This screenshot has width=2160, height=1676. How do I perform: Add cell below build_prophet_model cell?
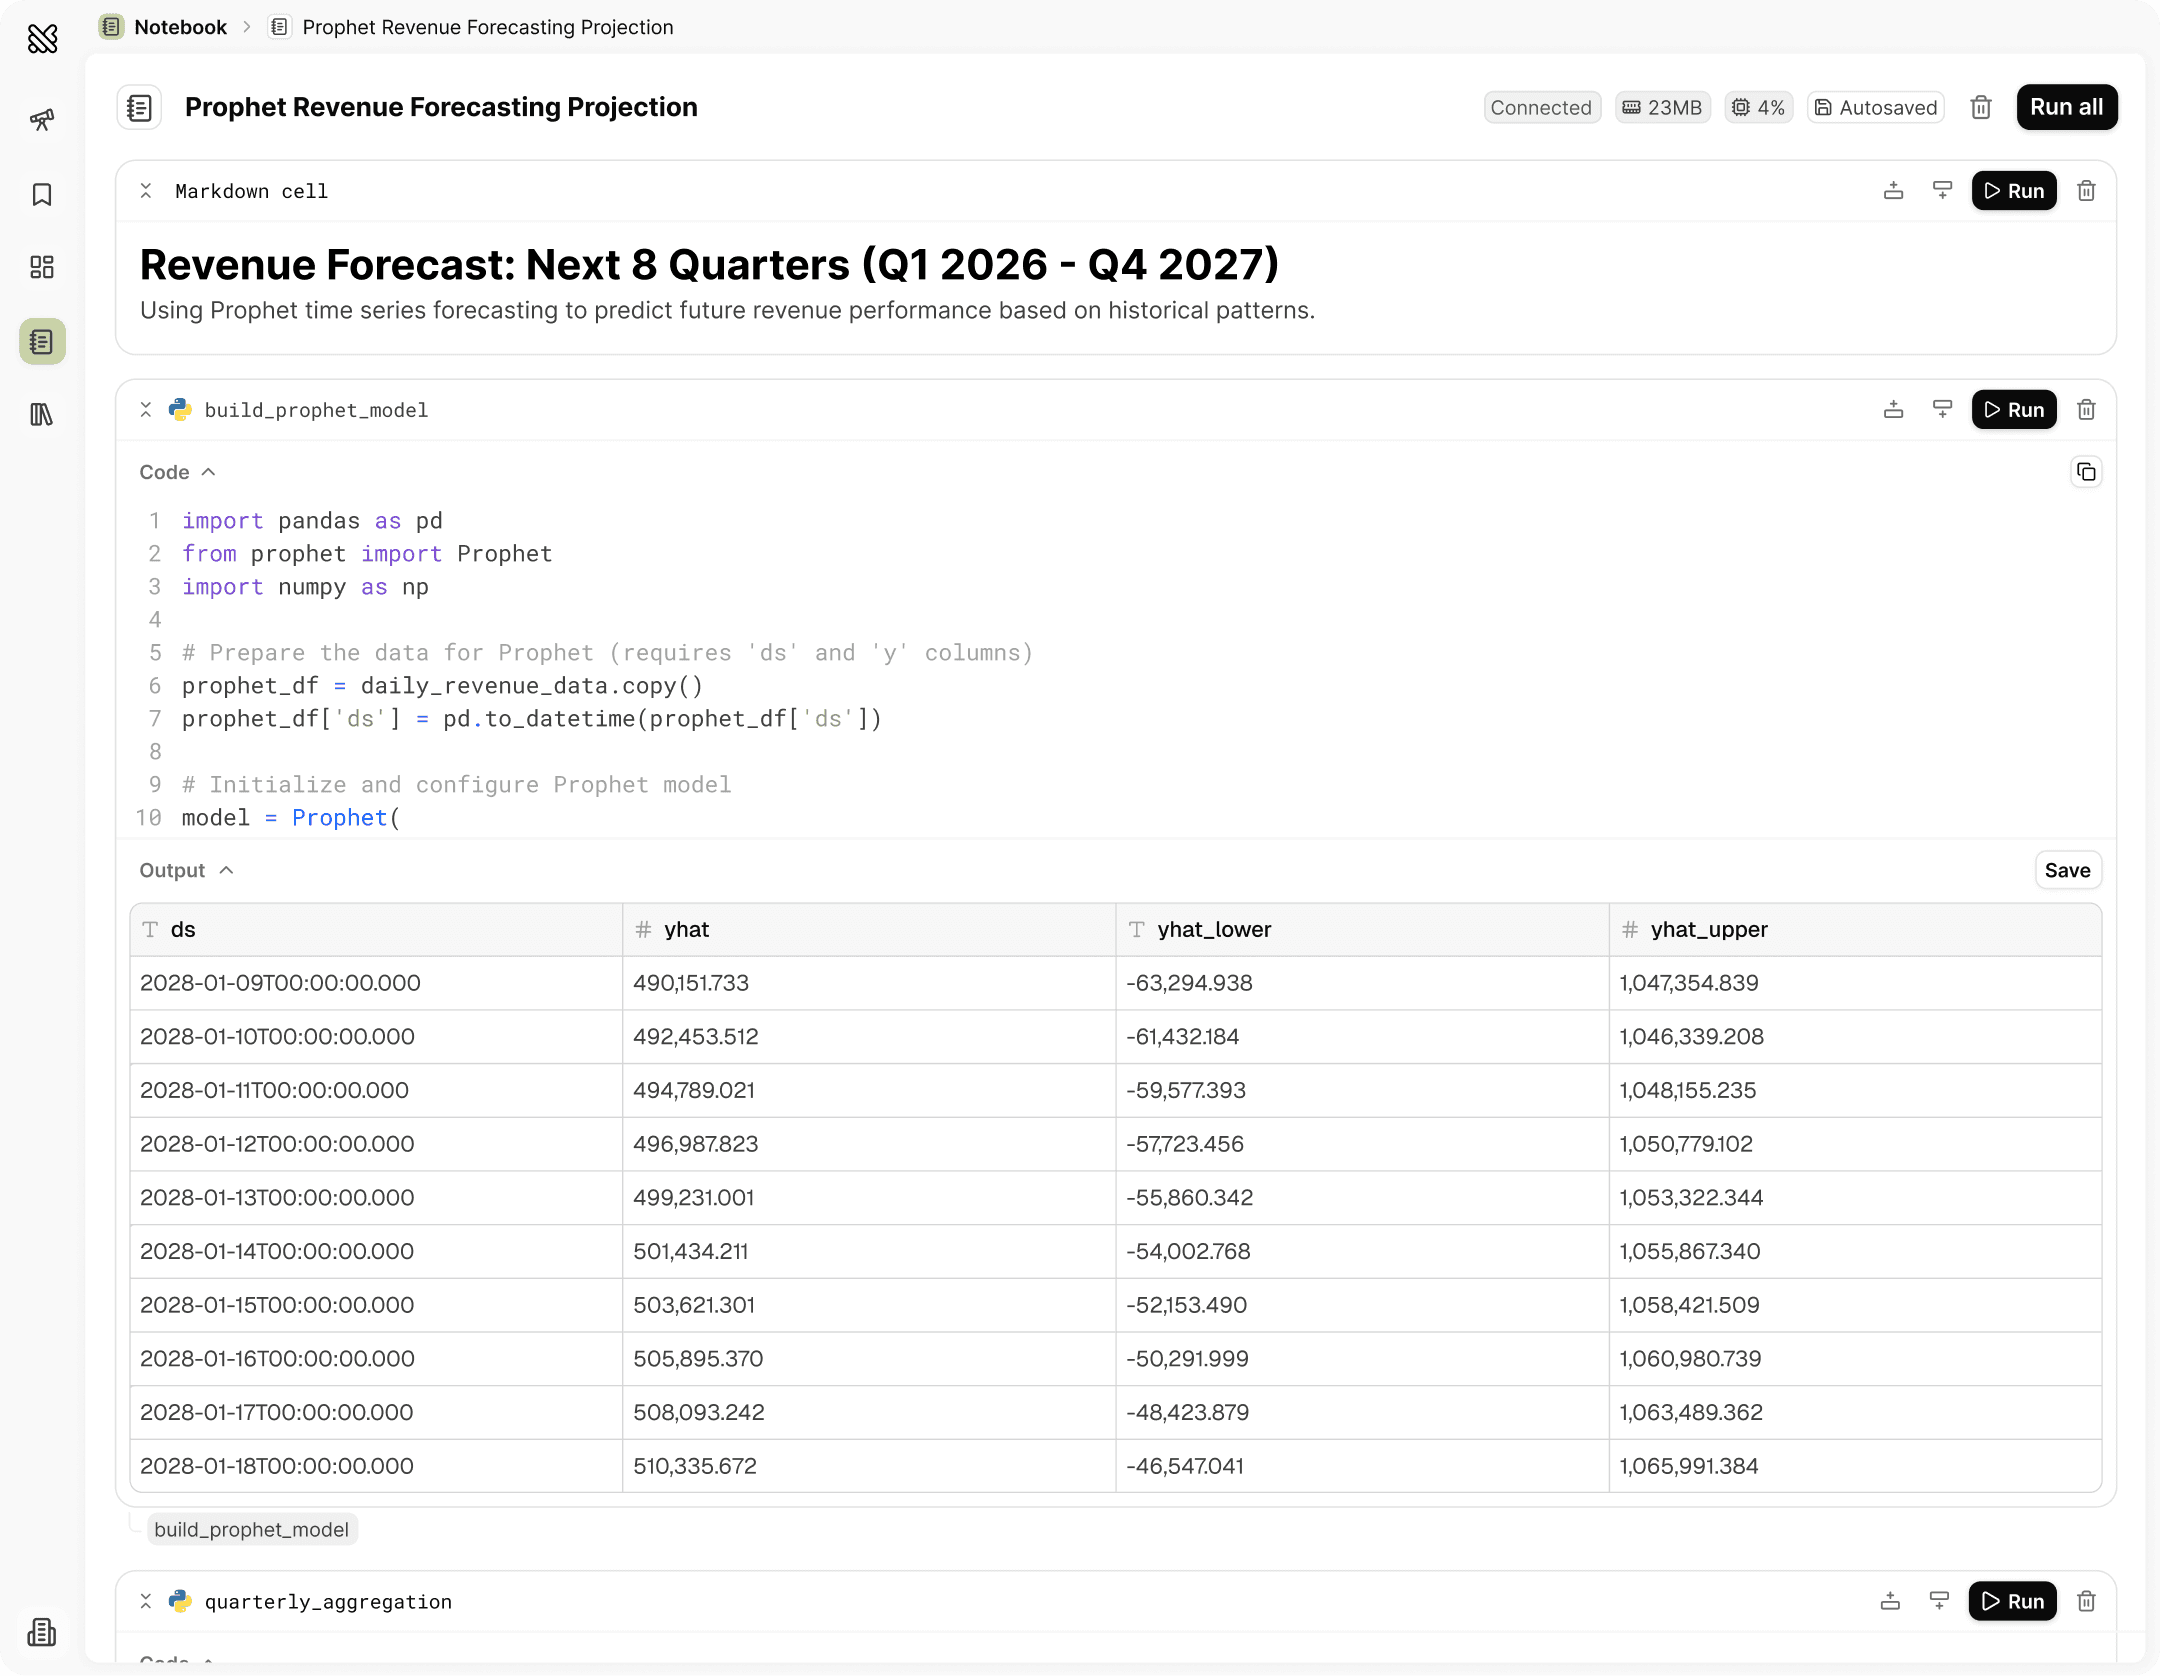(1942, 410)
